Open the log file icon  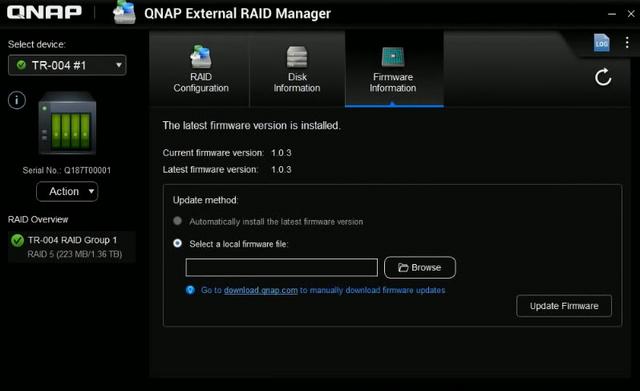click(x=602, y=43)
